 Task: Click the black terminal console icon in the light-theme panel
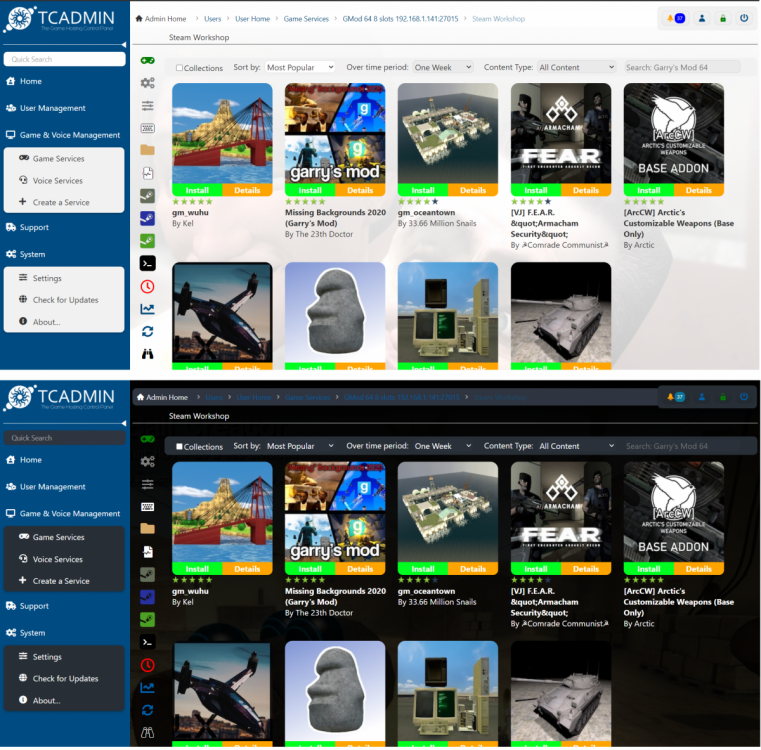(147, 263)
